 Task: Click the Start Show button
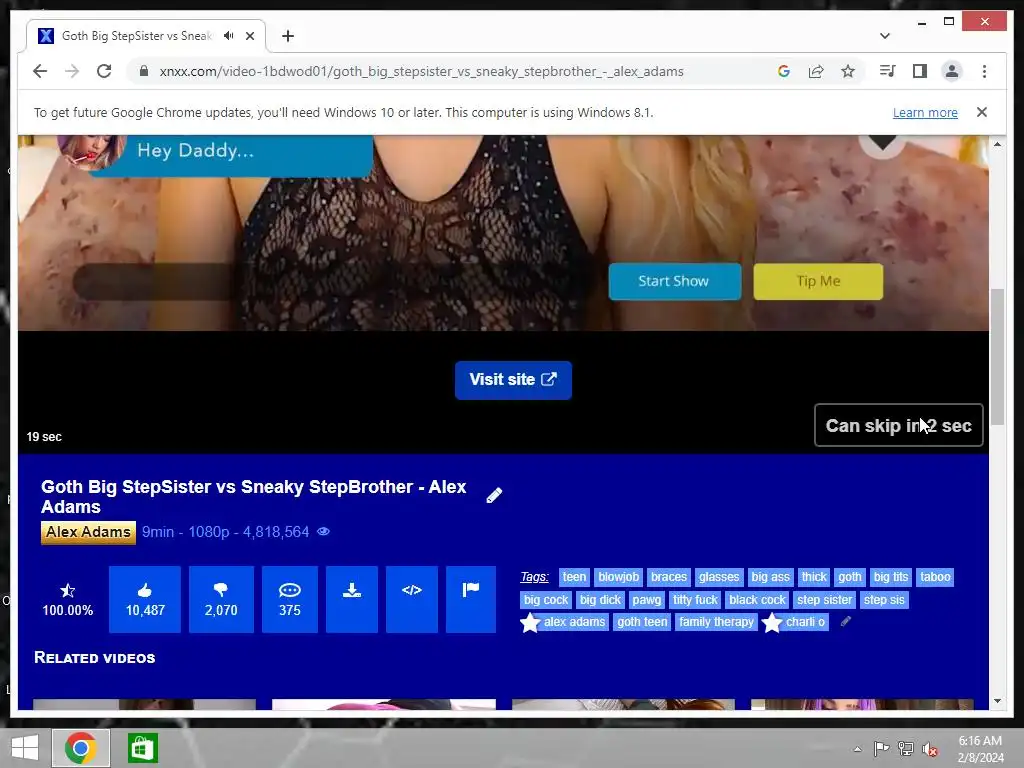675,281
